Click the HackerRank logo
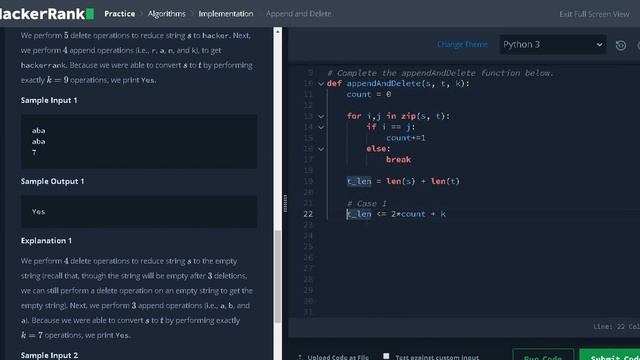640x360 pixels. click(x=47, y=13)
